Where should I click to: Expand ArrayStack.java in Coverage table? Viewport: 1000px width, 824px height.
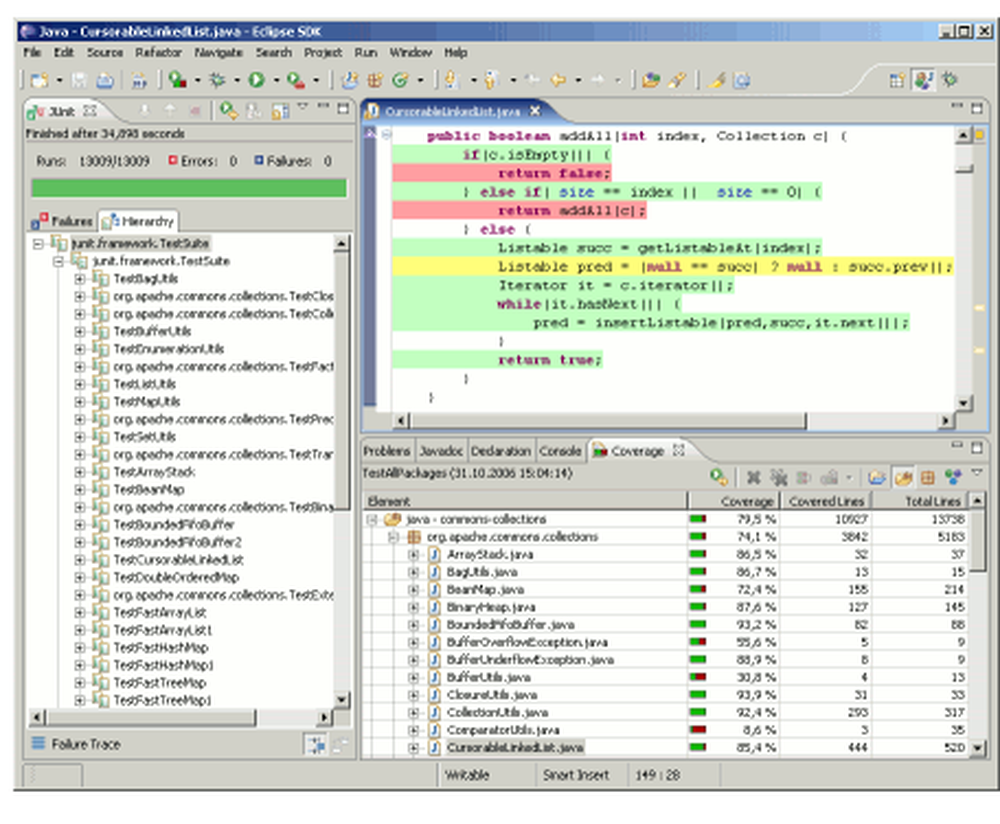click(x=413, y=555)
